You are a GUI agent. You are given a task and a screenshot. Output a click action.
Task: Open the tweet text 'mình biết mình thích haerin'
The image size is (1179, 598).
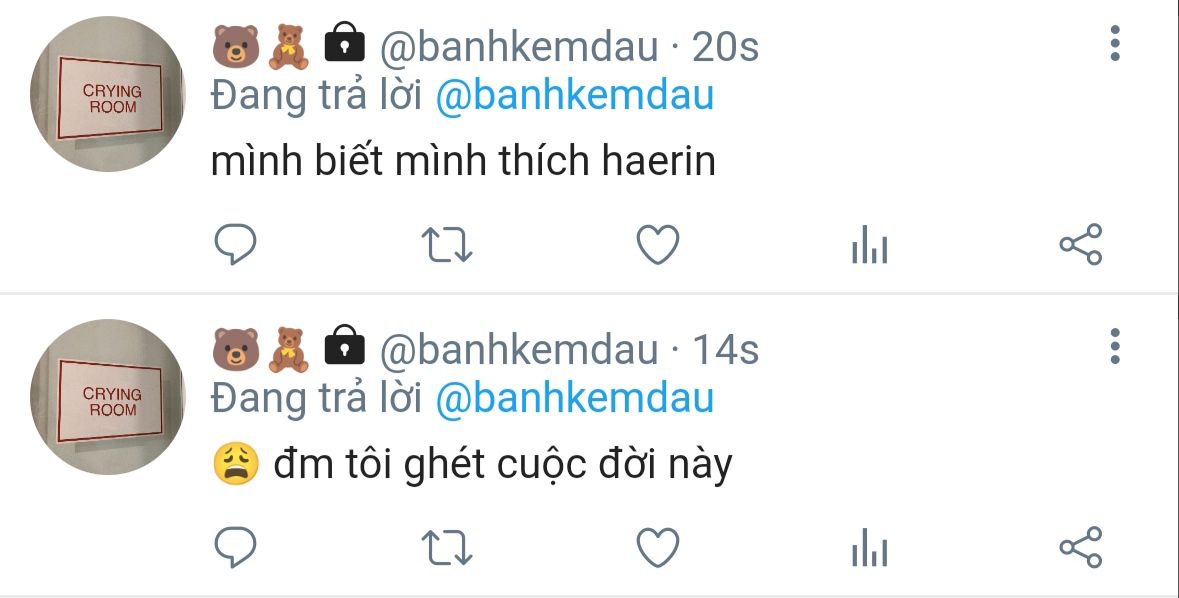click(x=463, y=161)
